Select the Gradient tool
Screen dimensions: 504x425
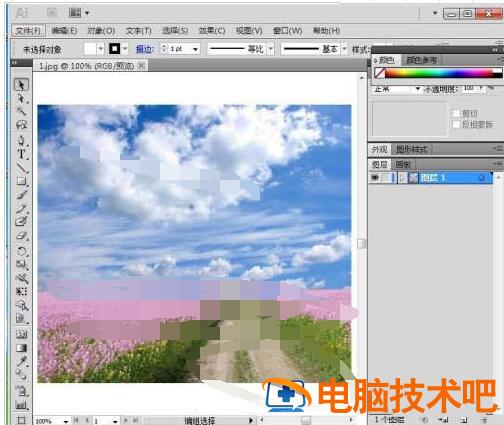tap(21, 348)
